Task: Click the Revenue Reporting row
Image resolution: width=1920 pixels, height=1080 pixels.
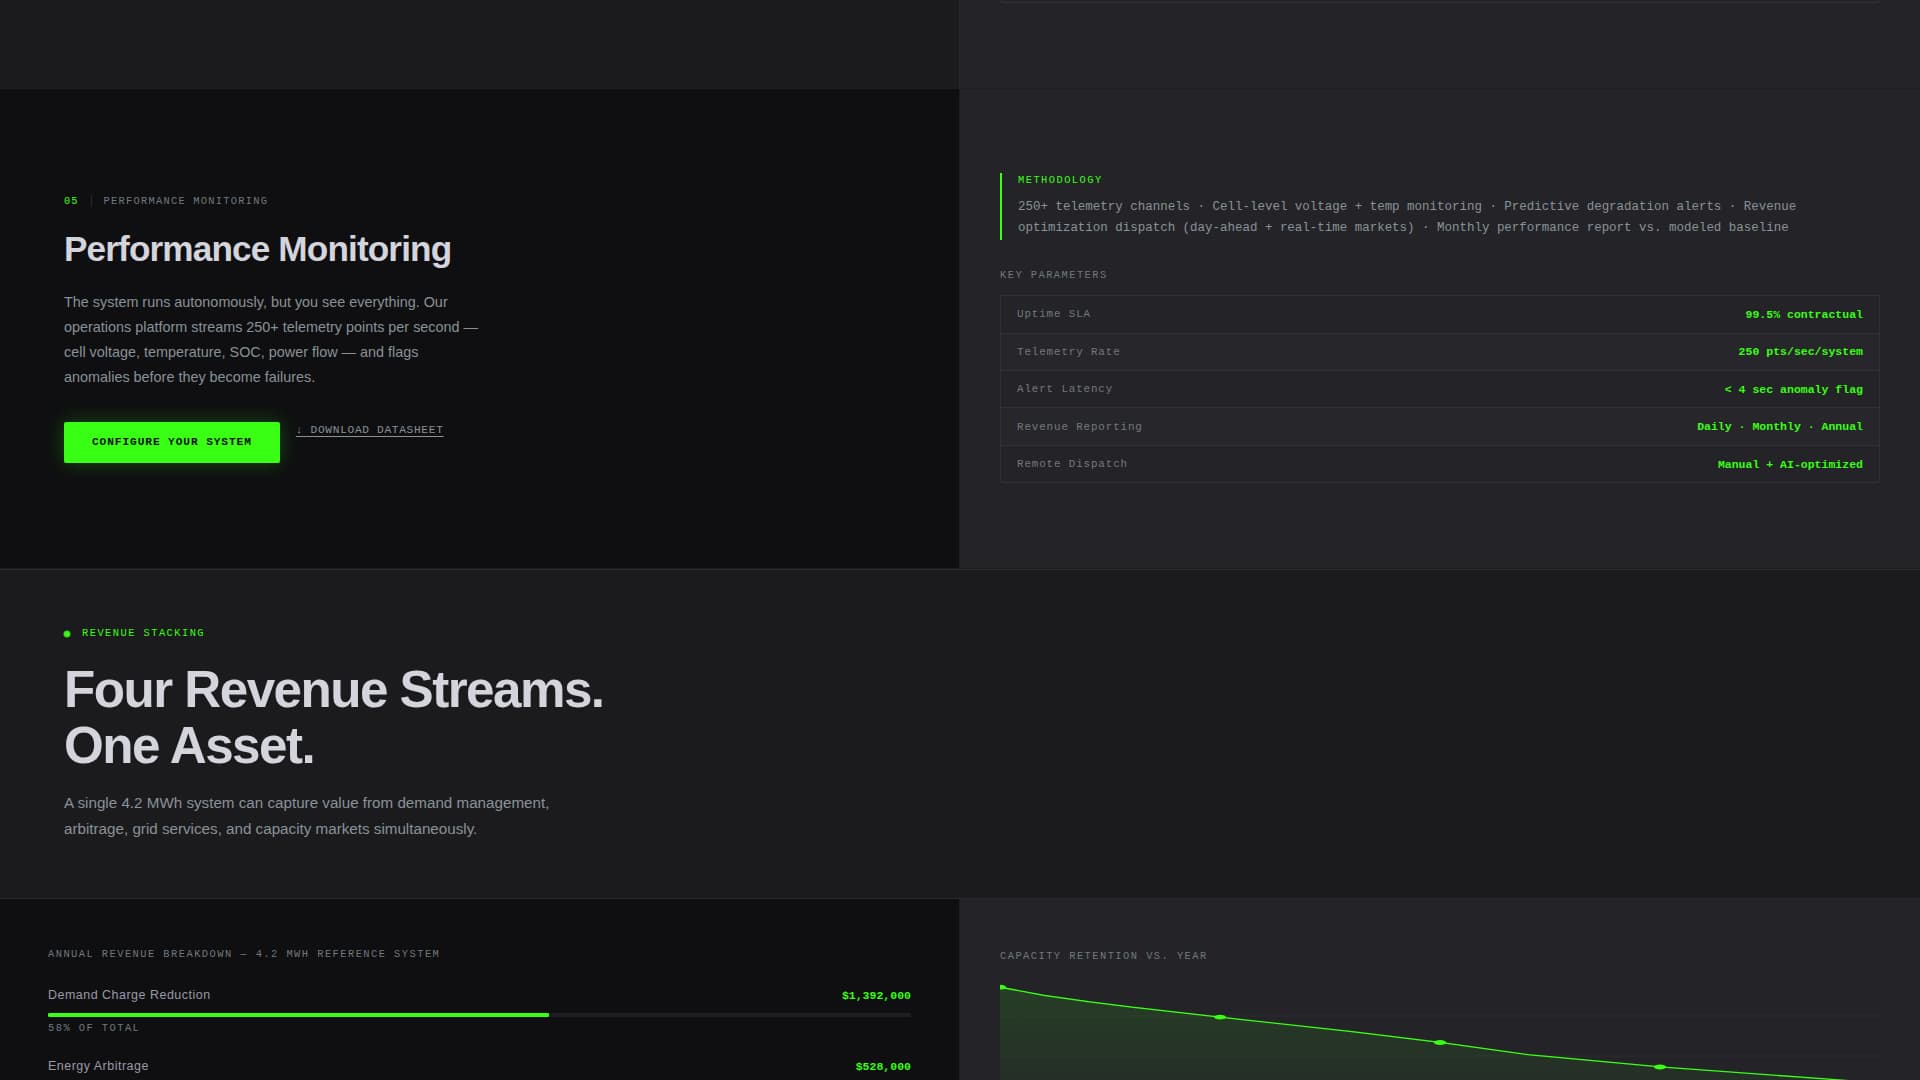Action: pos(1439,427)
